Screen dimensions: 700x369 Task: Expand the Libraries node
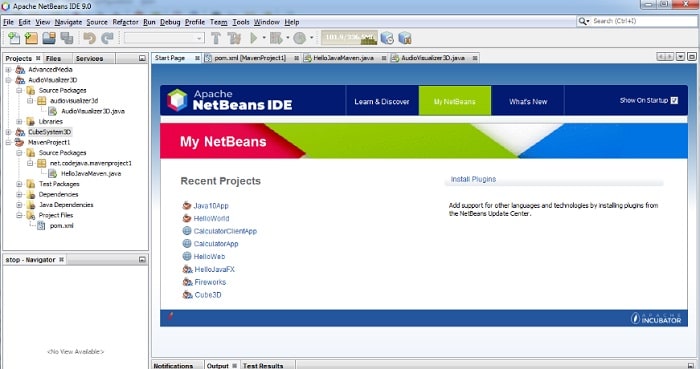(19, 121)
